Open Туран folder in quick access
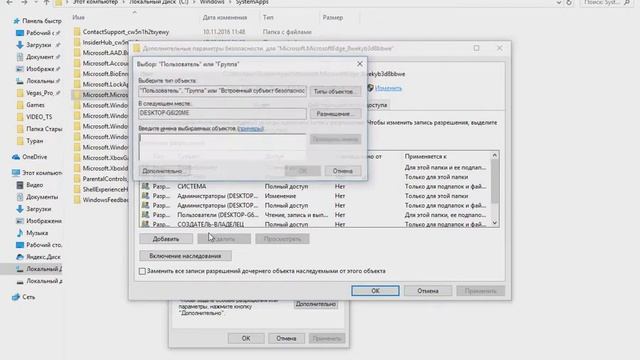640x360 pixels. pyautogui.click(x=35, y=141)
